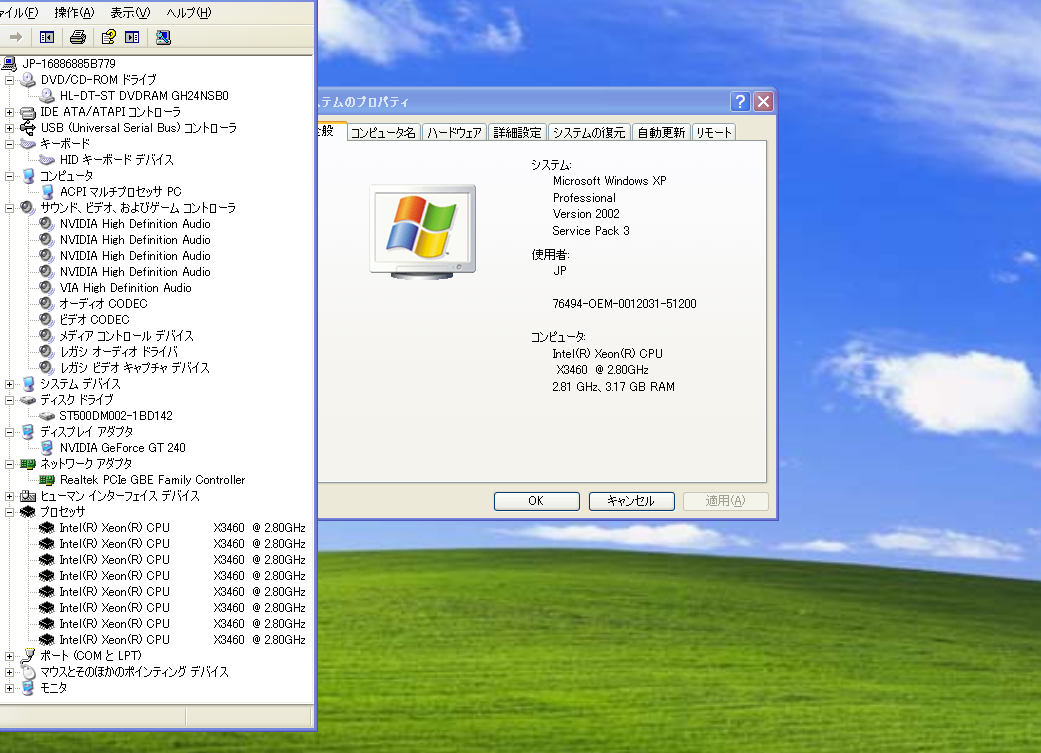Expand the ポート (COM と LPT) node
1041x753 pixels.
pos(9,655)
